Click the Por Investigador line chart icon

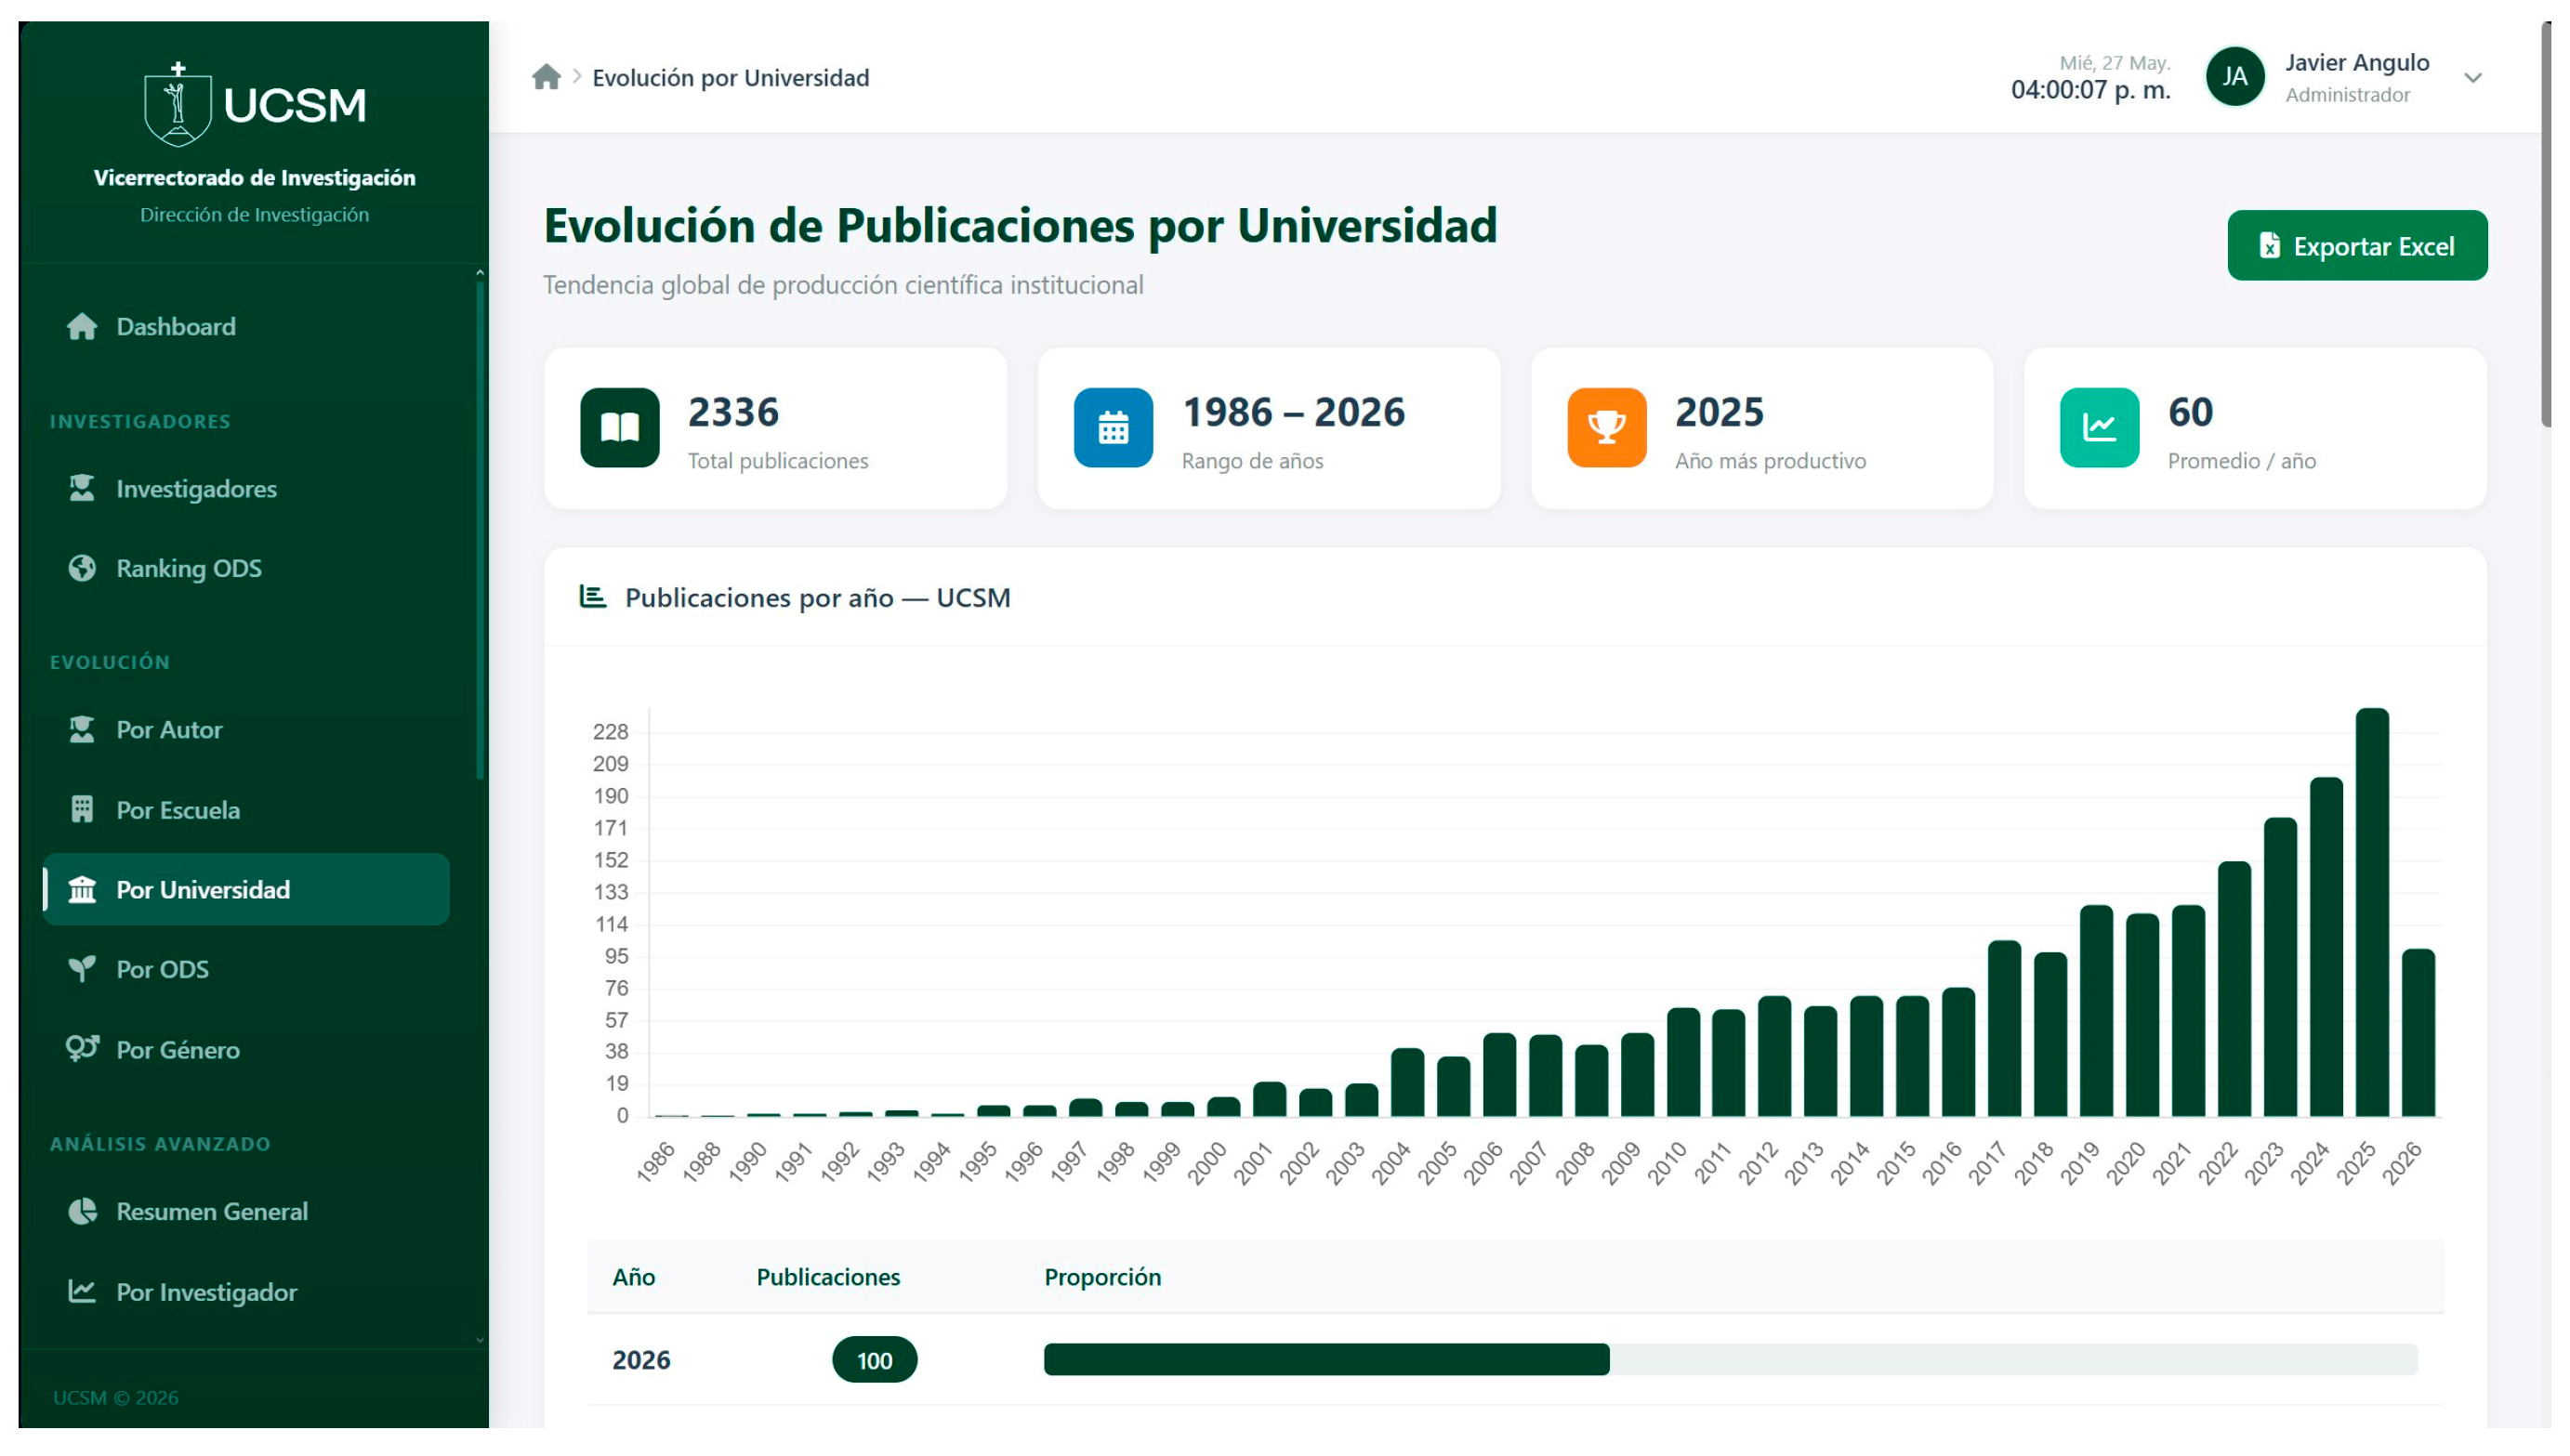click(82, 1292)
